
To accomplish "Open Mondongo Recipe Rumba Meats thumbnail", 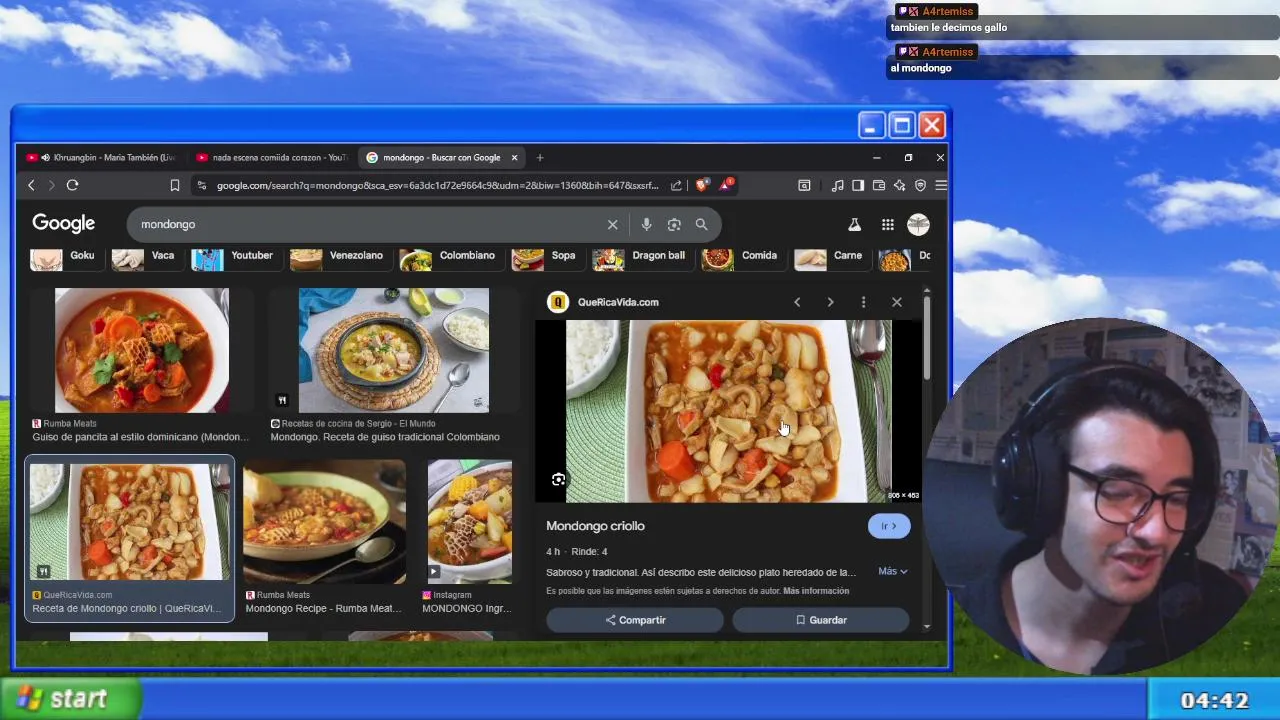I will [x=324, y=521].
